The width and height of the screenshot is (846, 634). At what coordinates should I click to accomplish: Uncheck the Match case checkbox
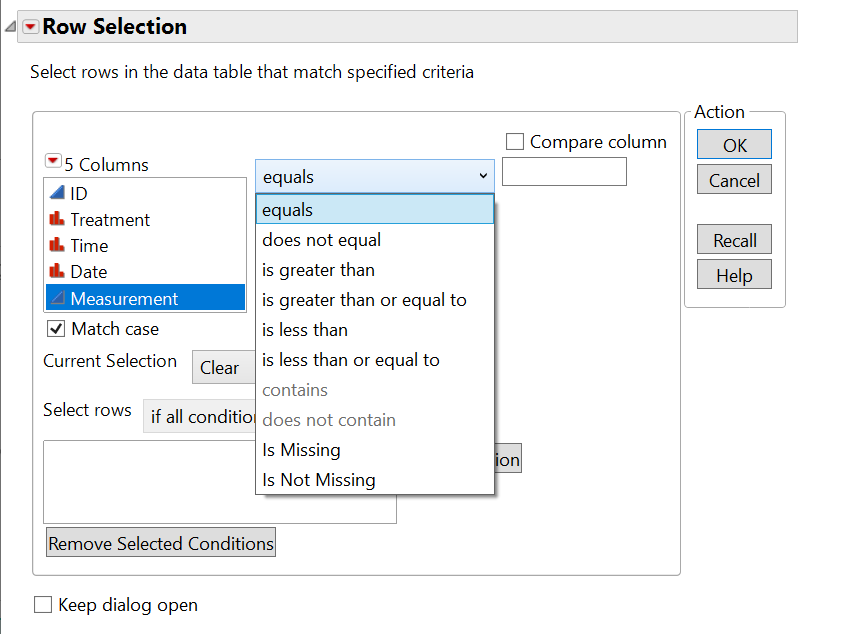[56, 328]
